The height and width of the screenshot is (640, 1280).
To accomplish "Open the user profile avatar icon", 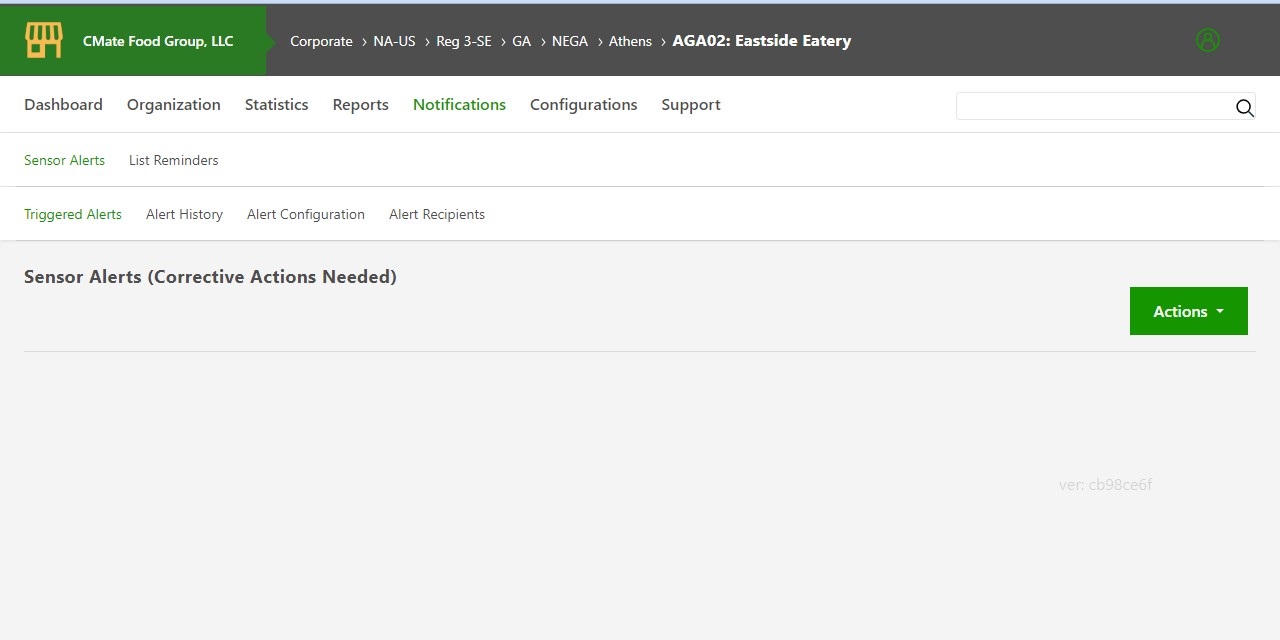I will 1208,40.
